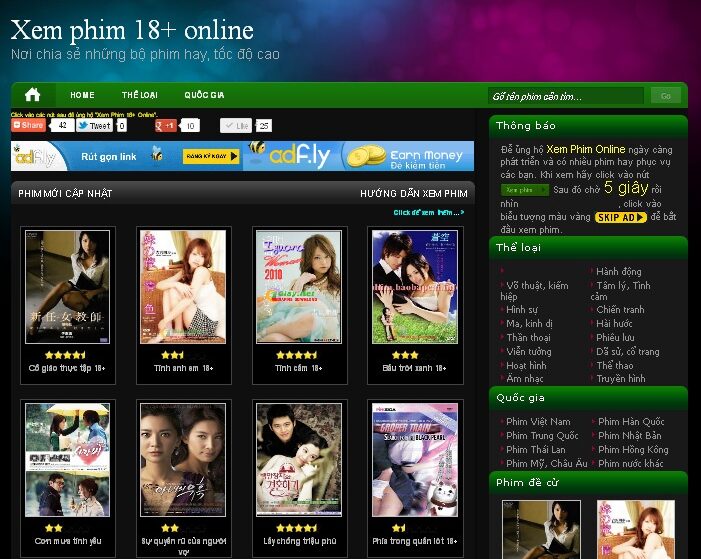Open poster for Phía trong quần lót 18+
This screenshot has width=701, height=559.
click(415, 460)
